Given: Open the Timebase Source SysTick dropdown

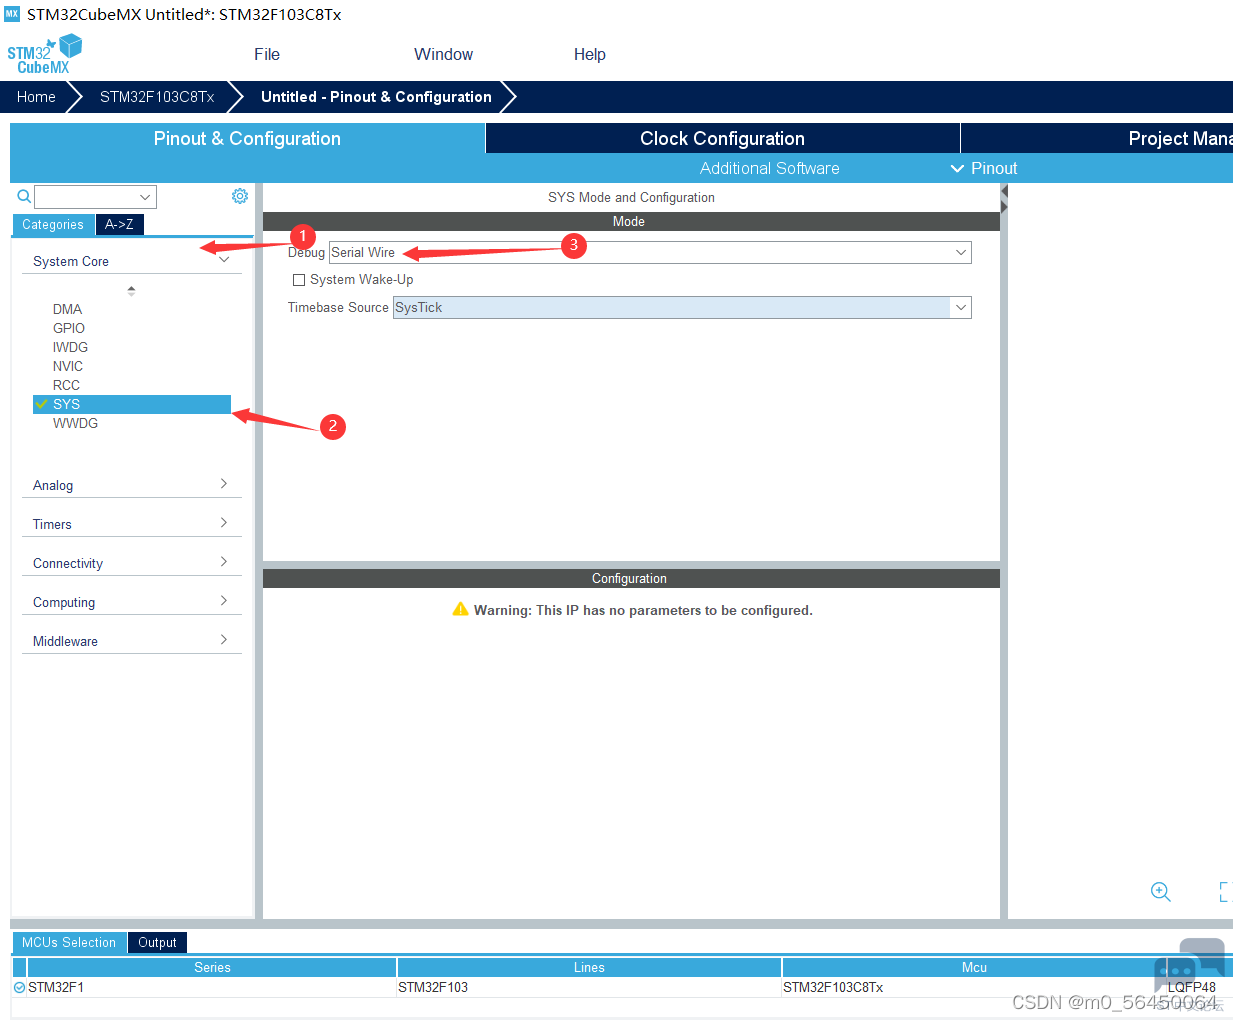Looking at the screenshot, I should point(682,307).
